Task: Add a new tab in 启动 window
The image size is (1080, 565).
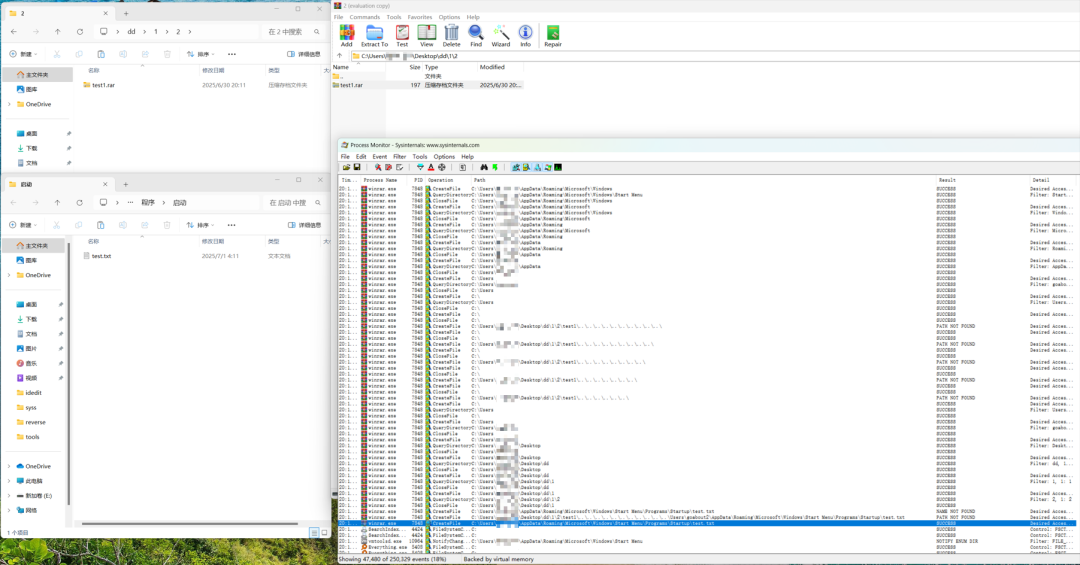Action: point(125,184)
